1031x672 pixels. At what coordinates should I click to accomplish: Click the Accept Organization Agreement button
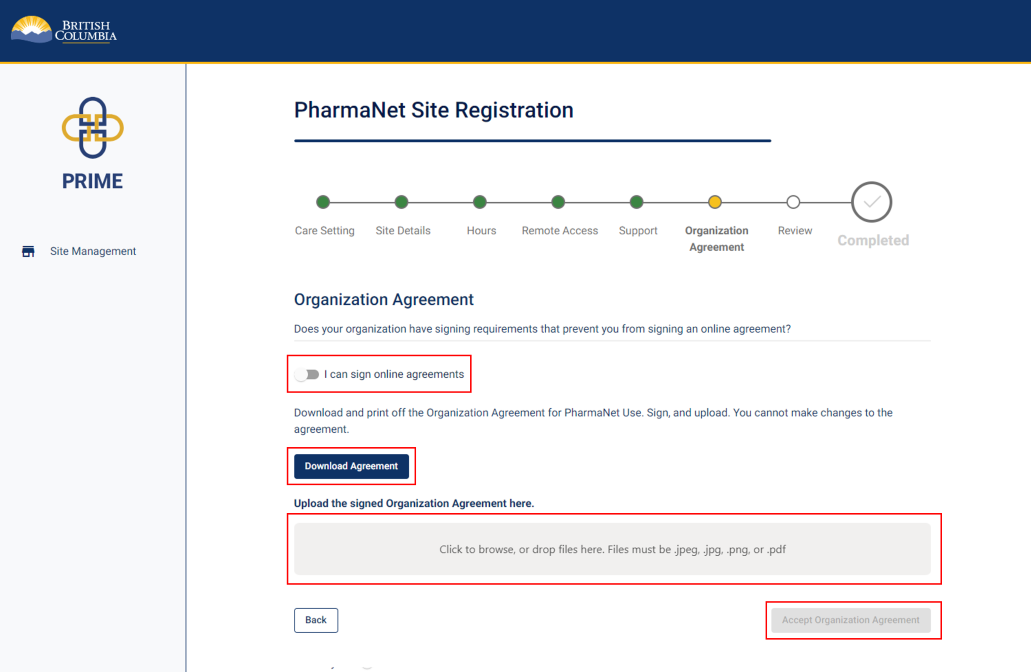point(850,620)
